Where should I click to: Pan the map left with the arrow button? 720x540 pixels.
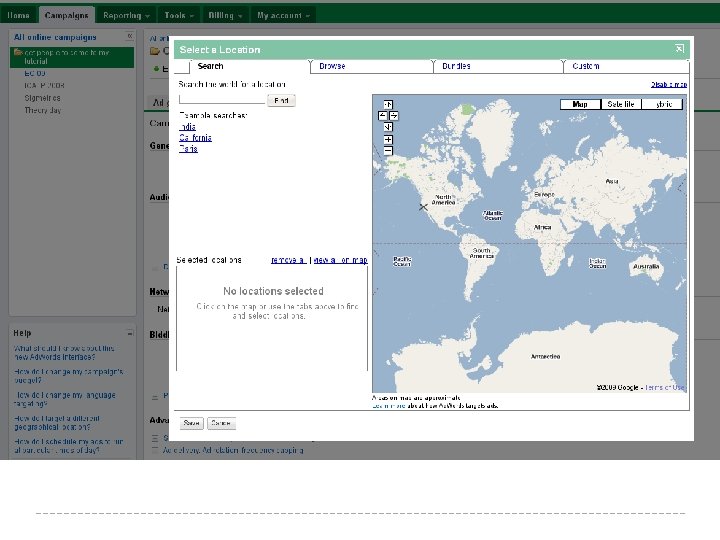click(x=382, y=116)
